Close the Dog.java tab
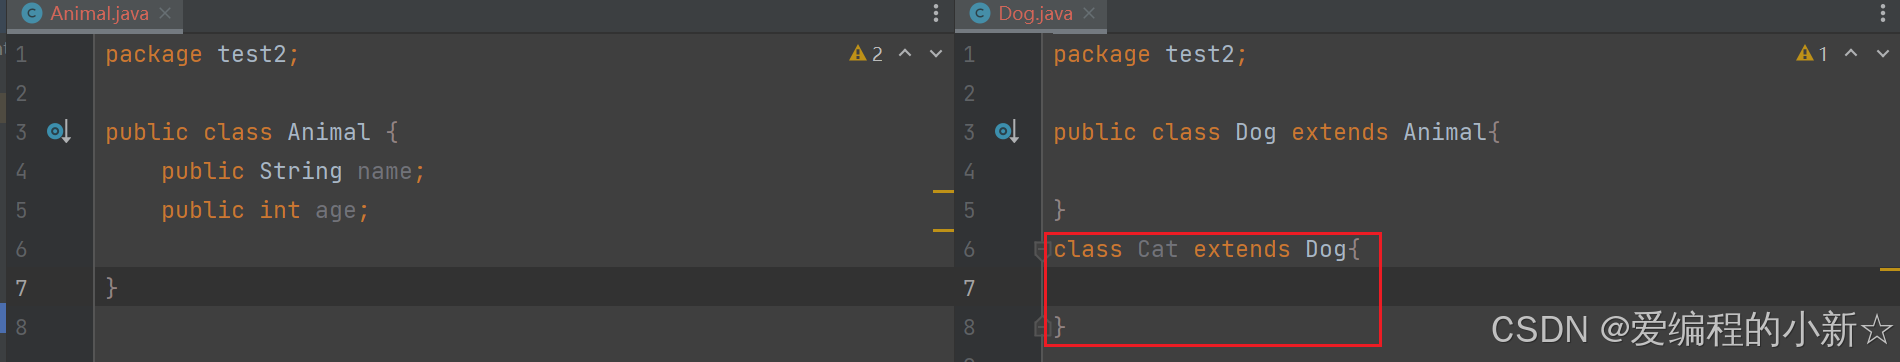This screenshot has width=1900, height=362. click(1089, 14)
